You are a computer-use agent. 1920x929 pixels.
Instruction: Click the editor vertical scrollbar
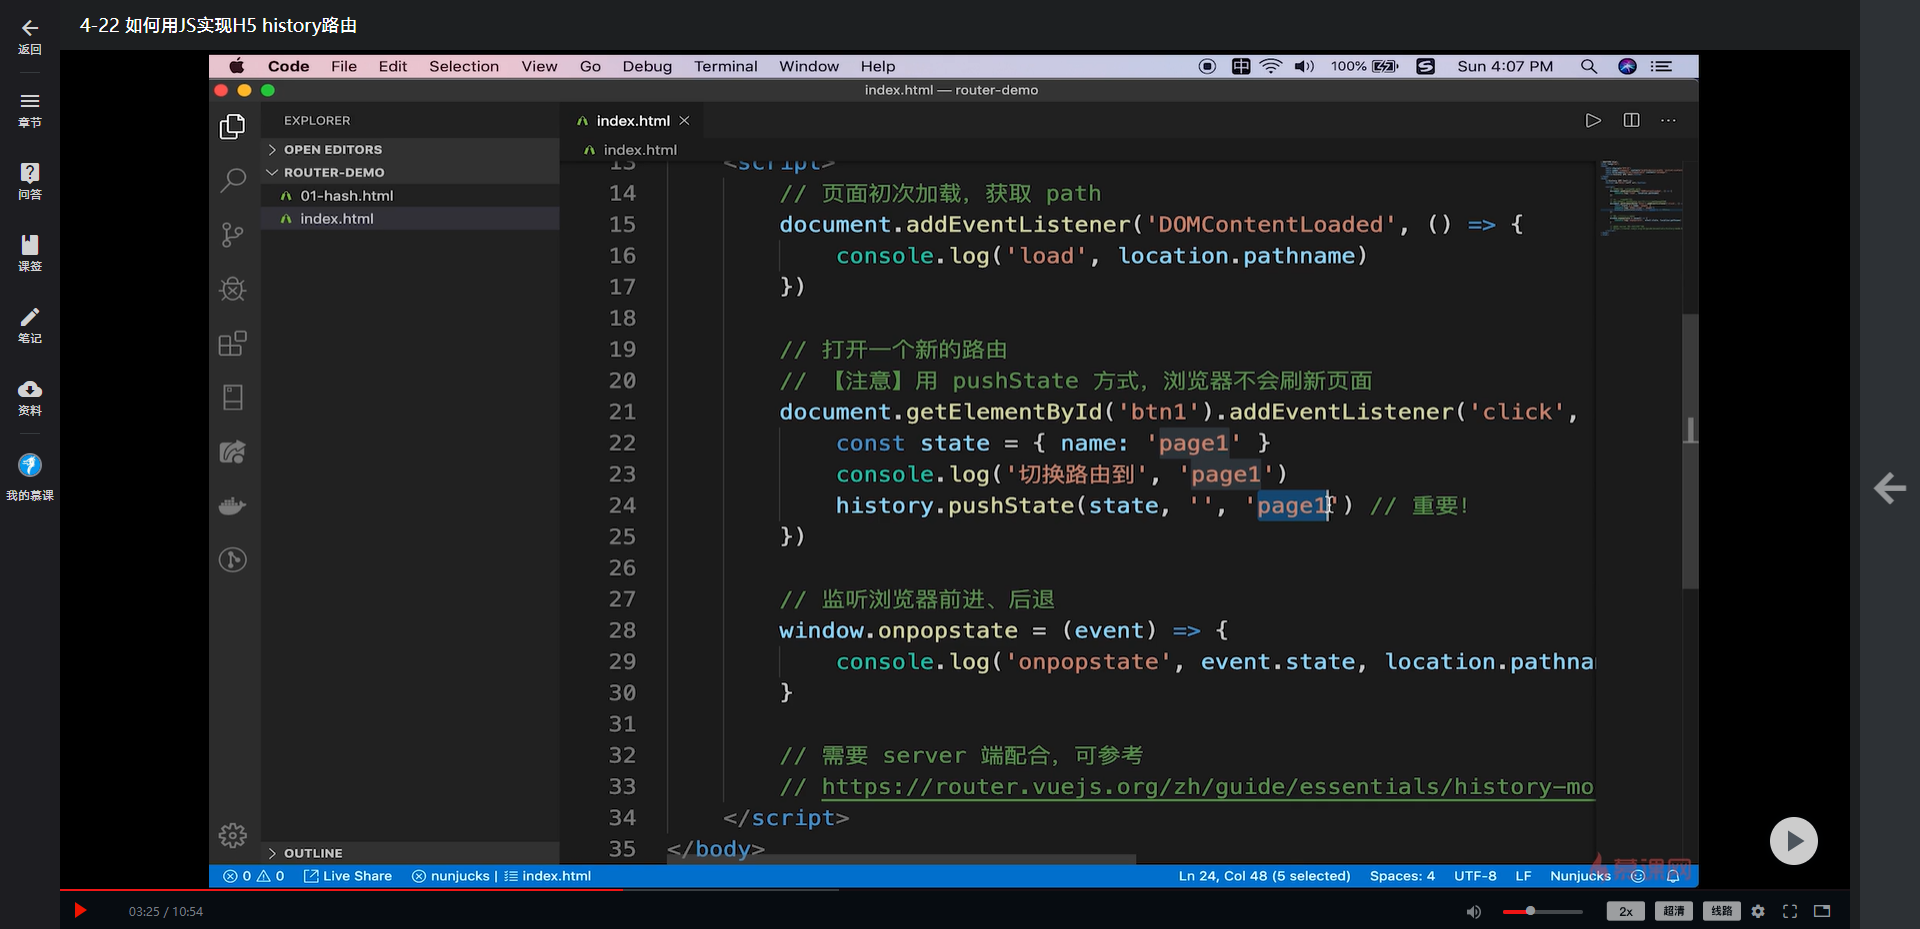(x=1690, y=450)
